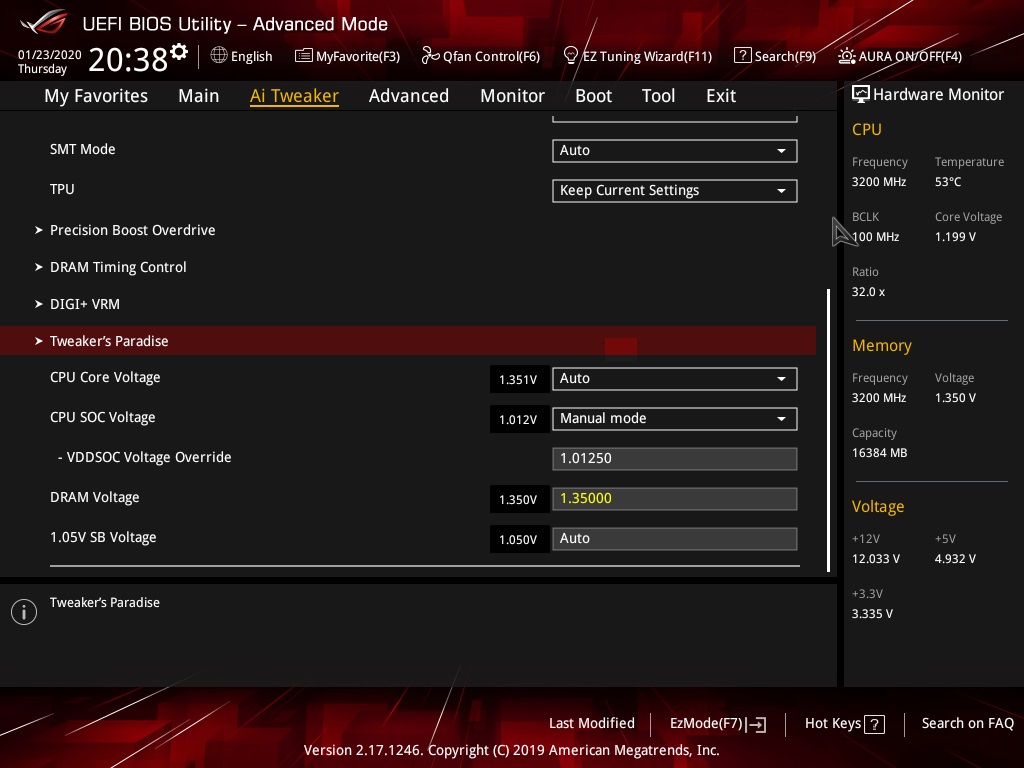This screenshot has height=768, width=1024.
Task: Click CPU temperature value 53°C
Action: click(948, 182)
